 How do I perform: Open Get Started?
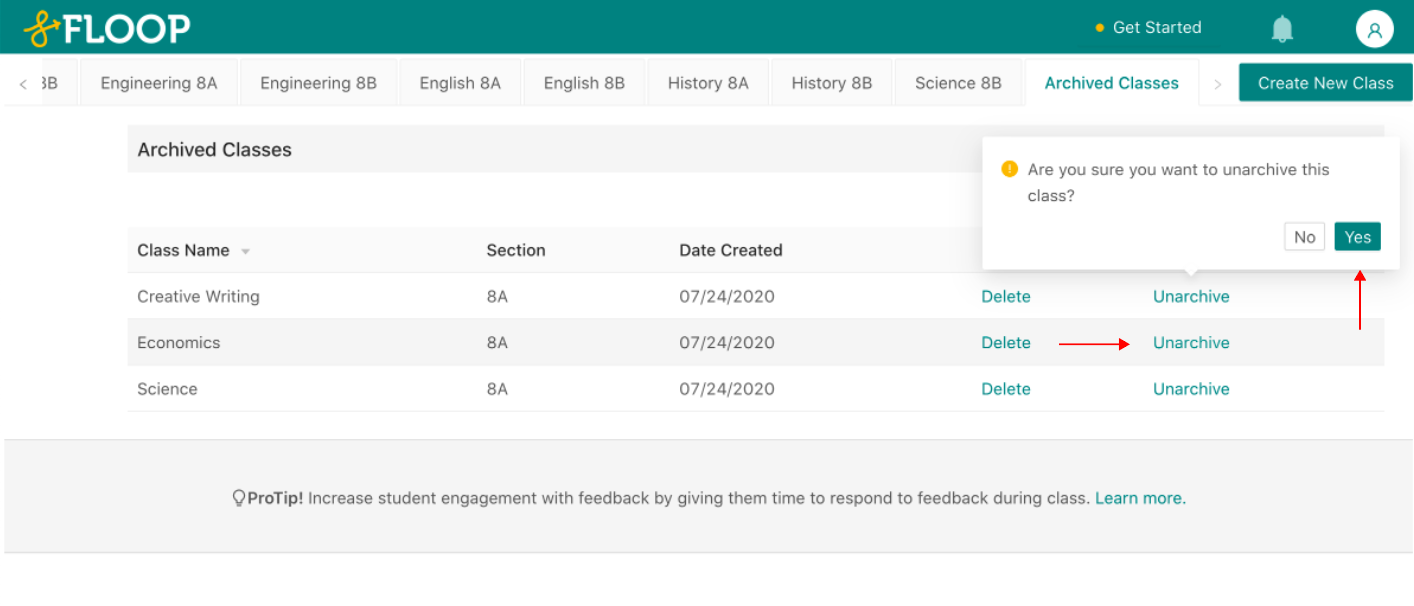(1148, 28)
